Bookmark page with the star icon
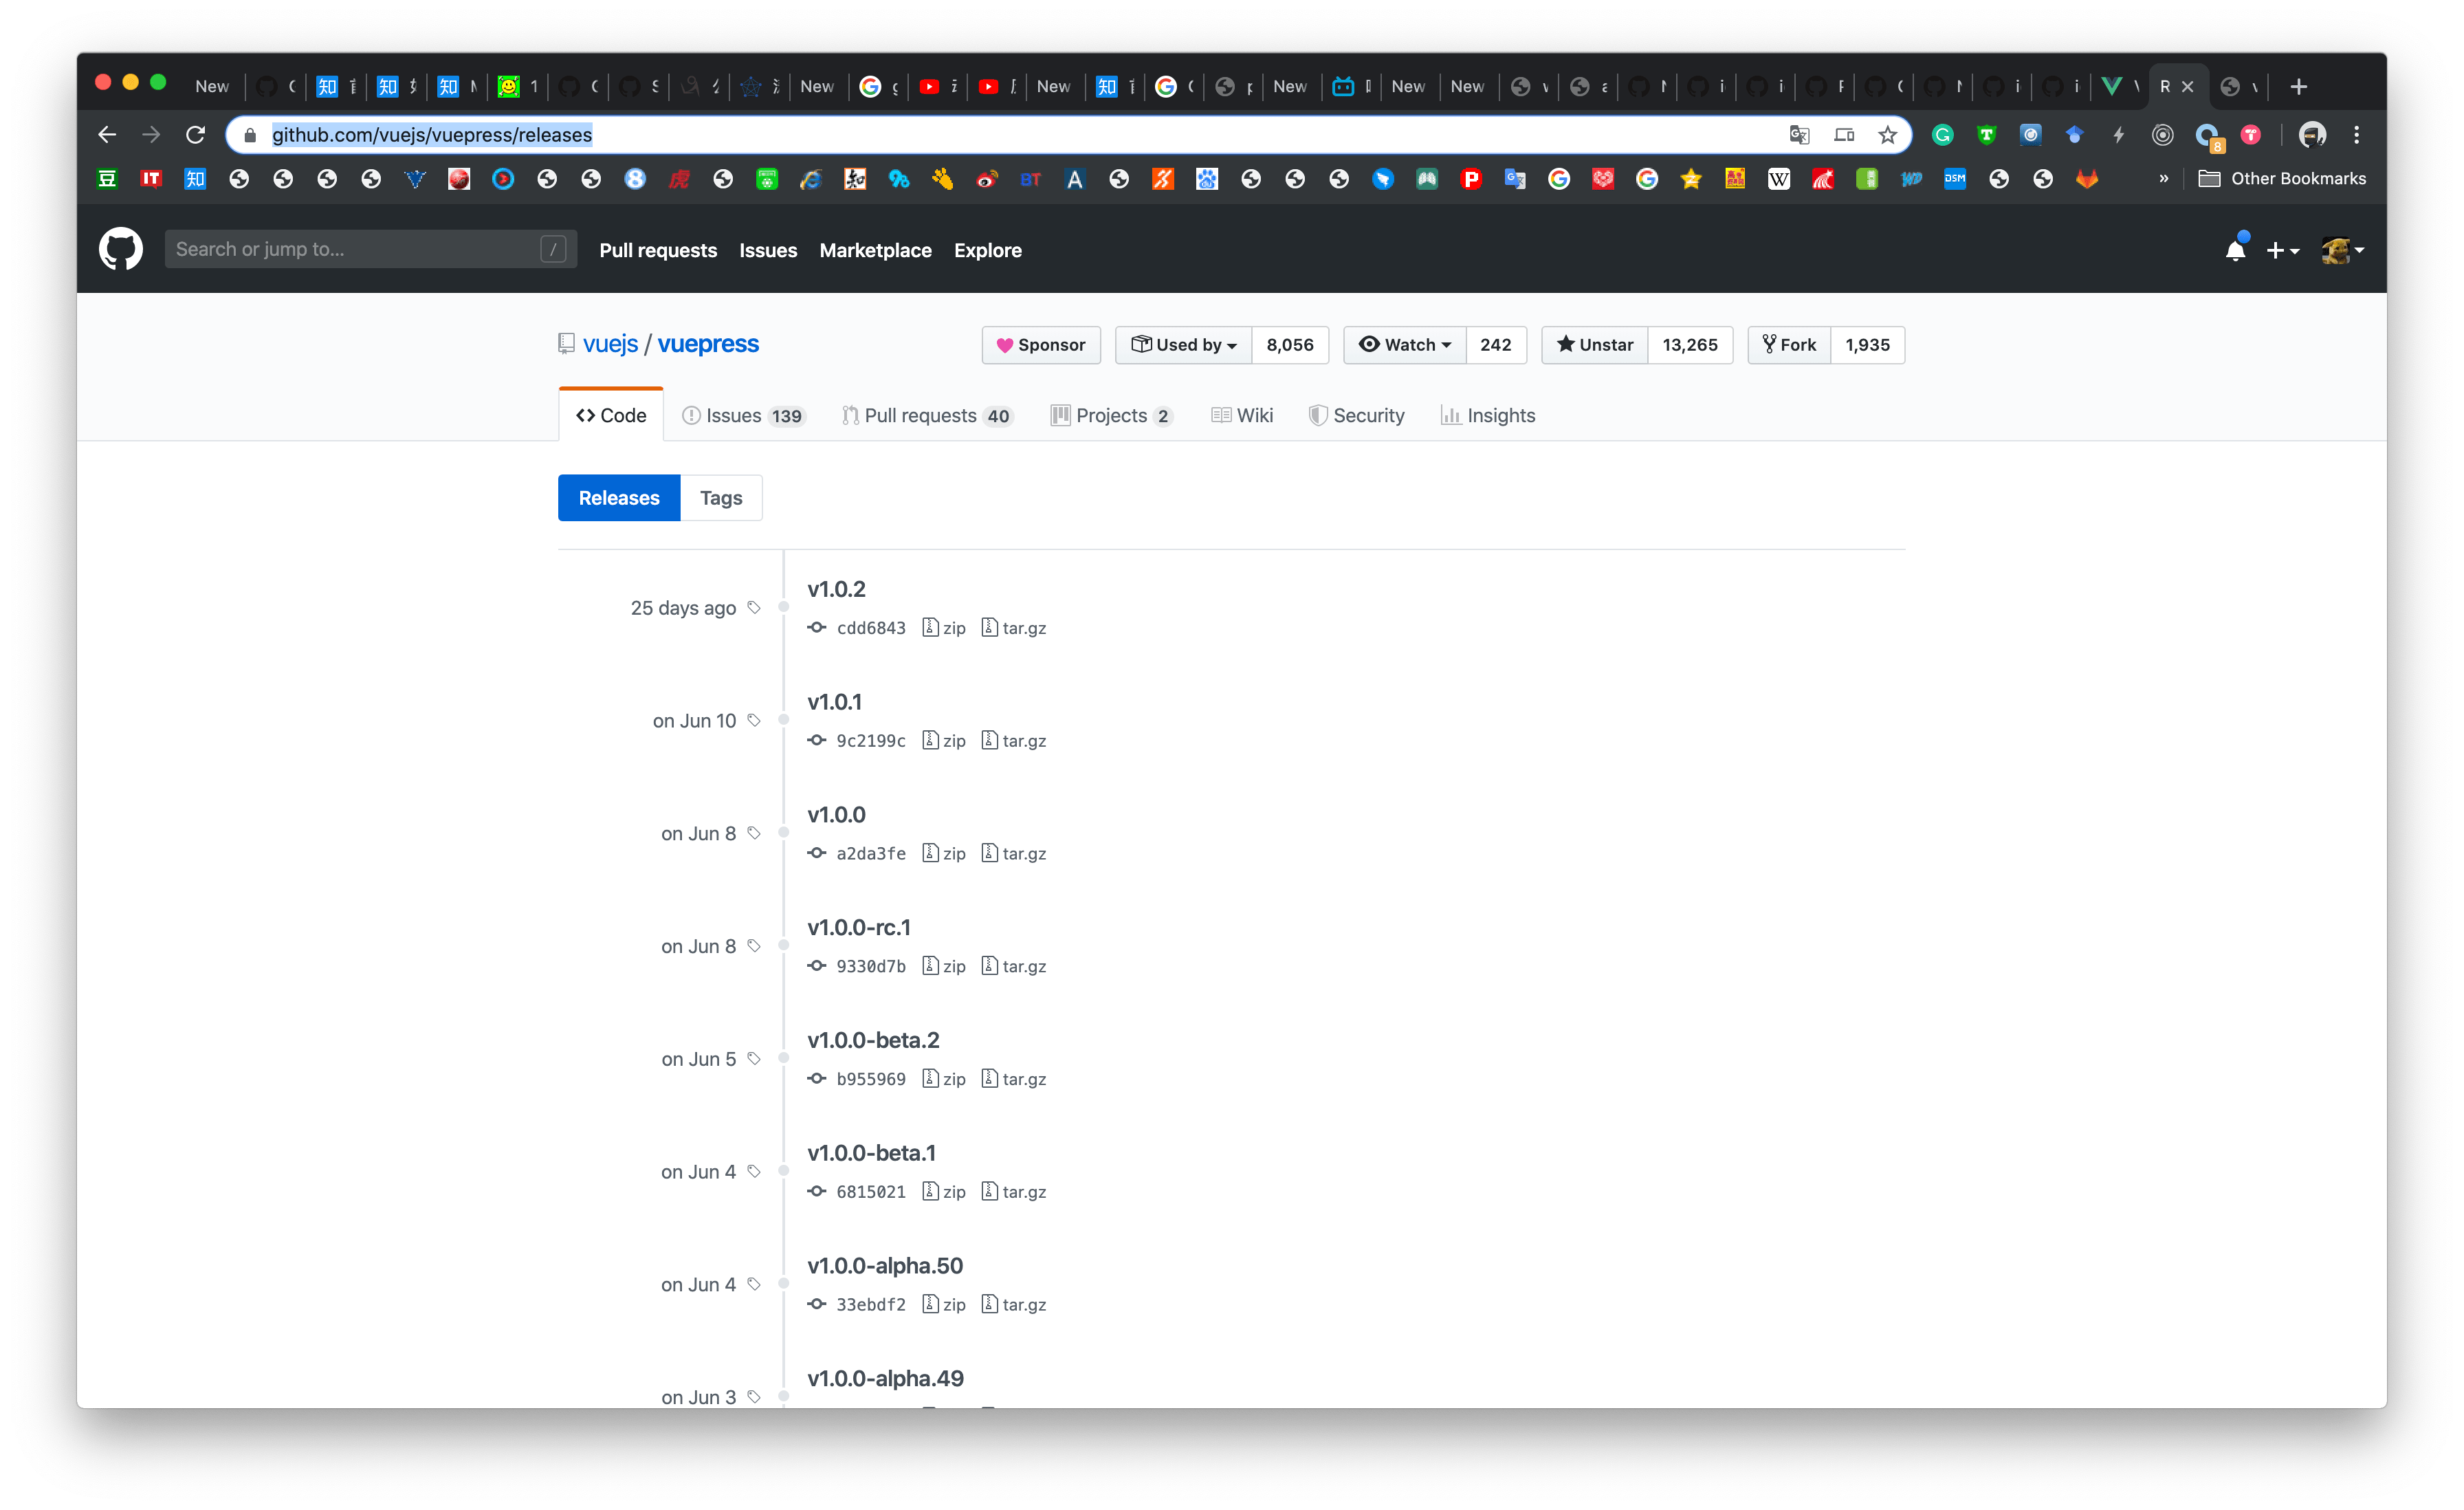 (1887, 134)
